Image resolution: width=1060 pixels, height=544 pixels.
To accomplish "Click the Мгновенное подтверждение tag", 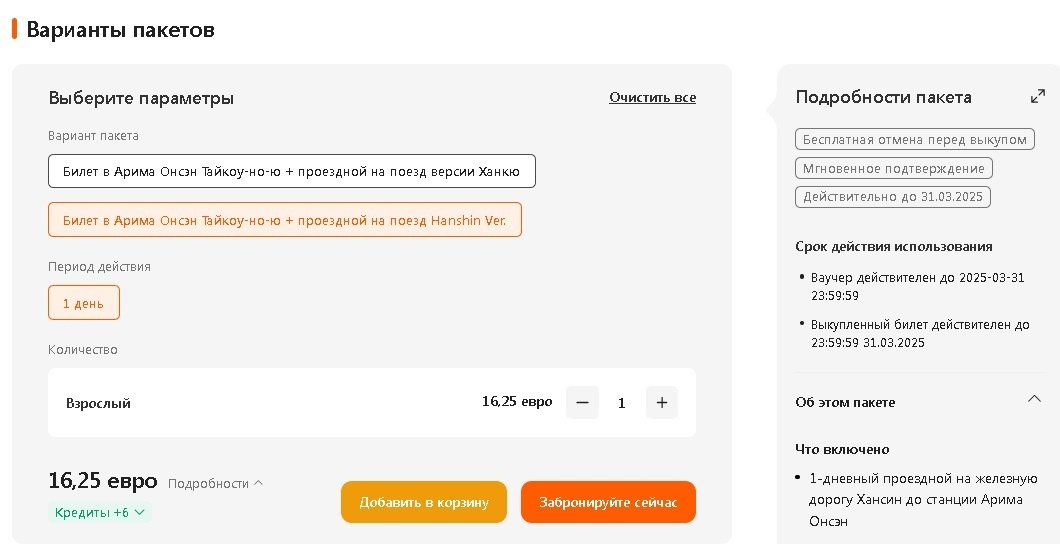I will [894, 168].
